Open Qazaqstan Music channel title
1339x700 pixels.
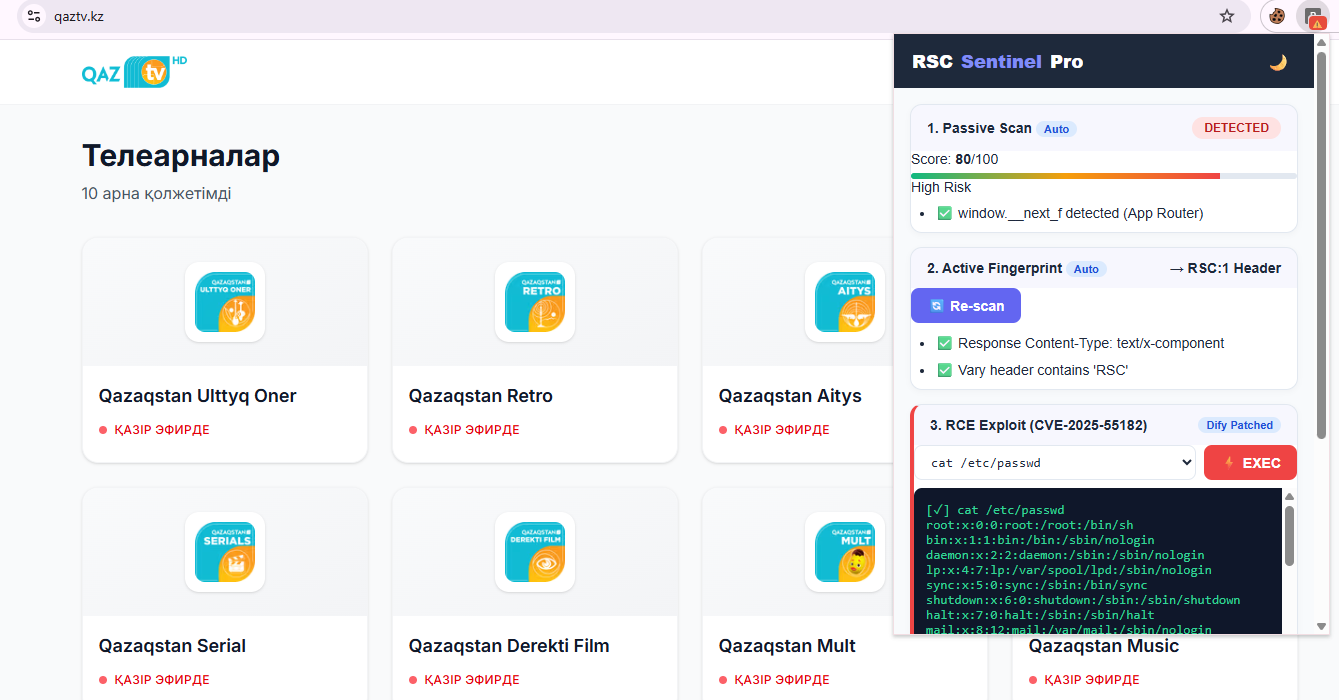click(x=1104, y=646)
